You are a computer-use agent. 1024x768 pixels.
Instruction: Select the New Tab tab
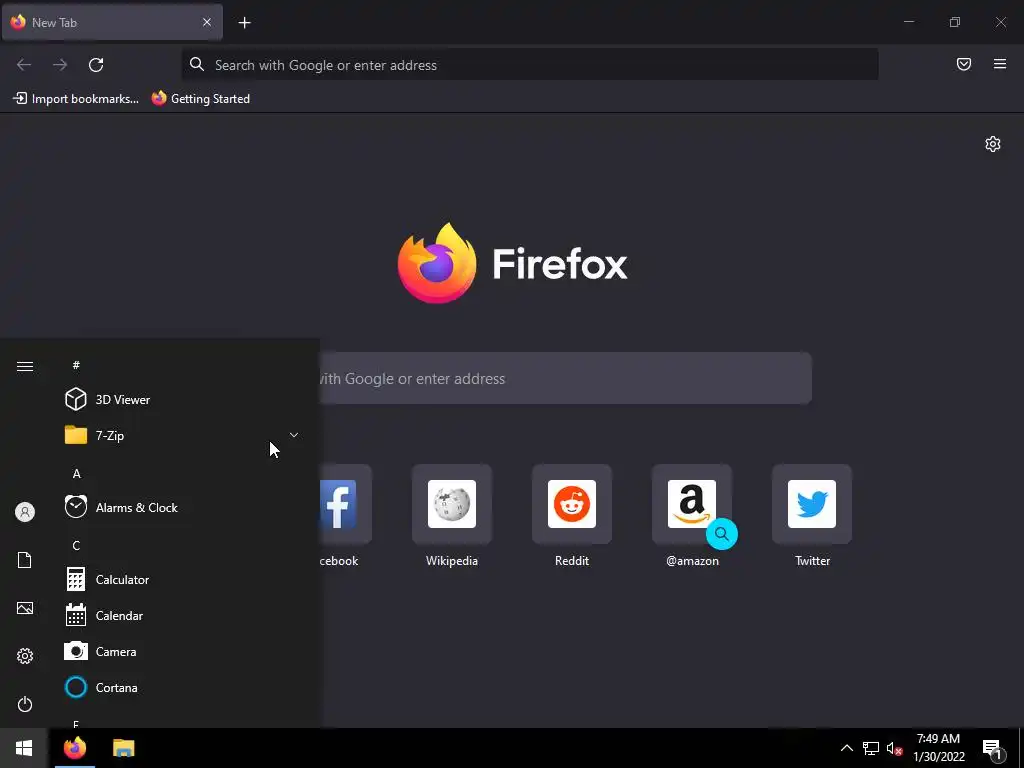(x=112, y=22)
